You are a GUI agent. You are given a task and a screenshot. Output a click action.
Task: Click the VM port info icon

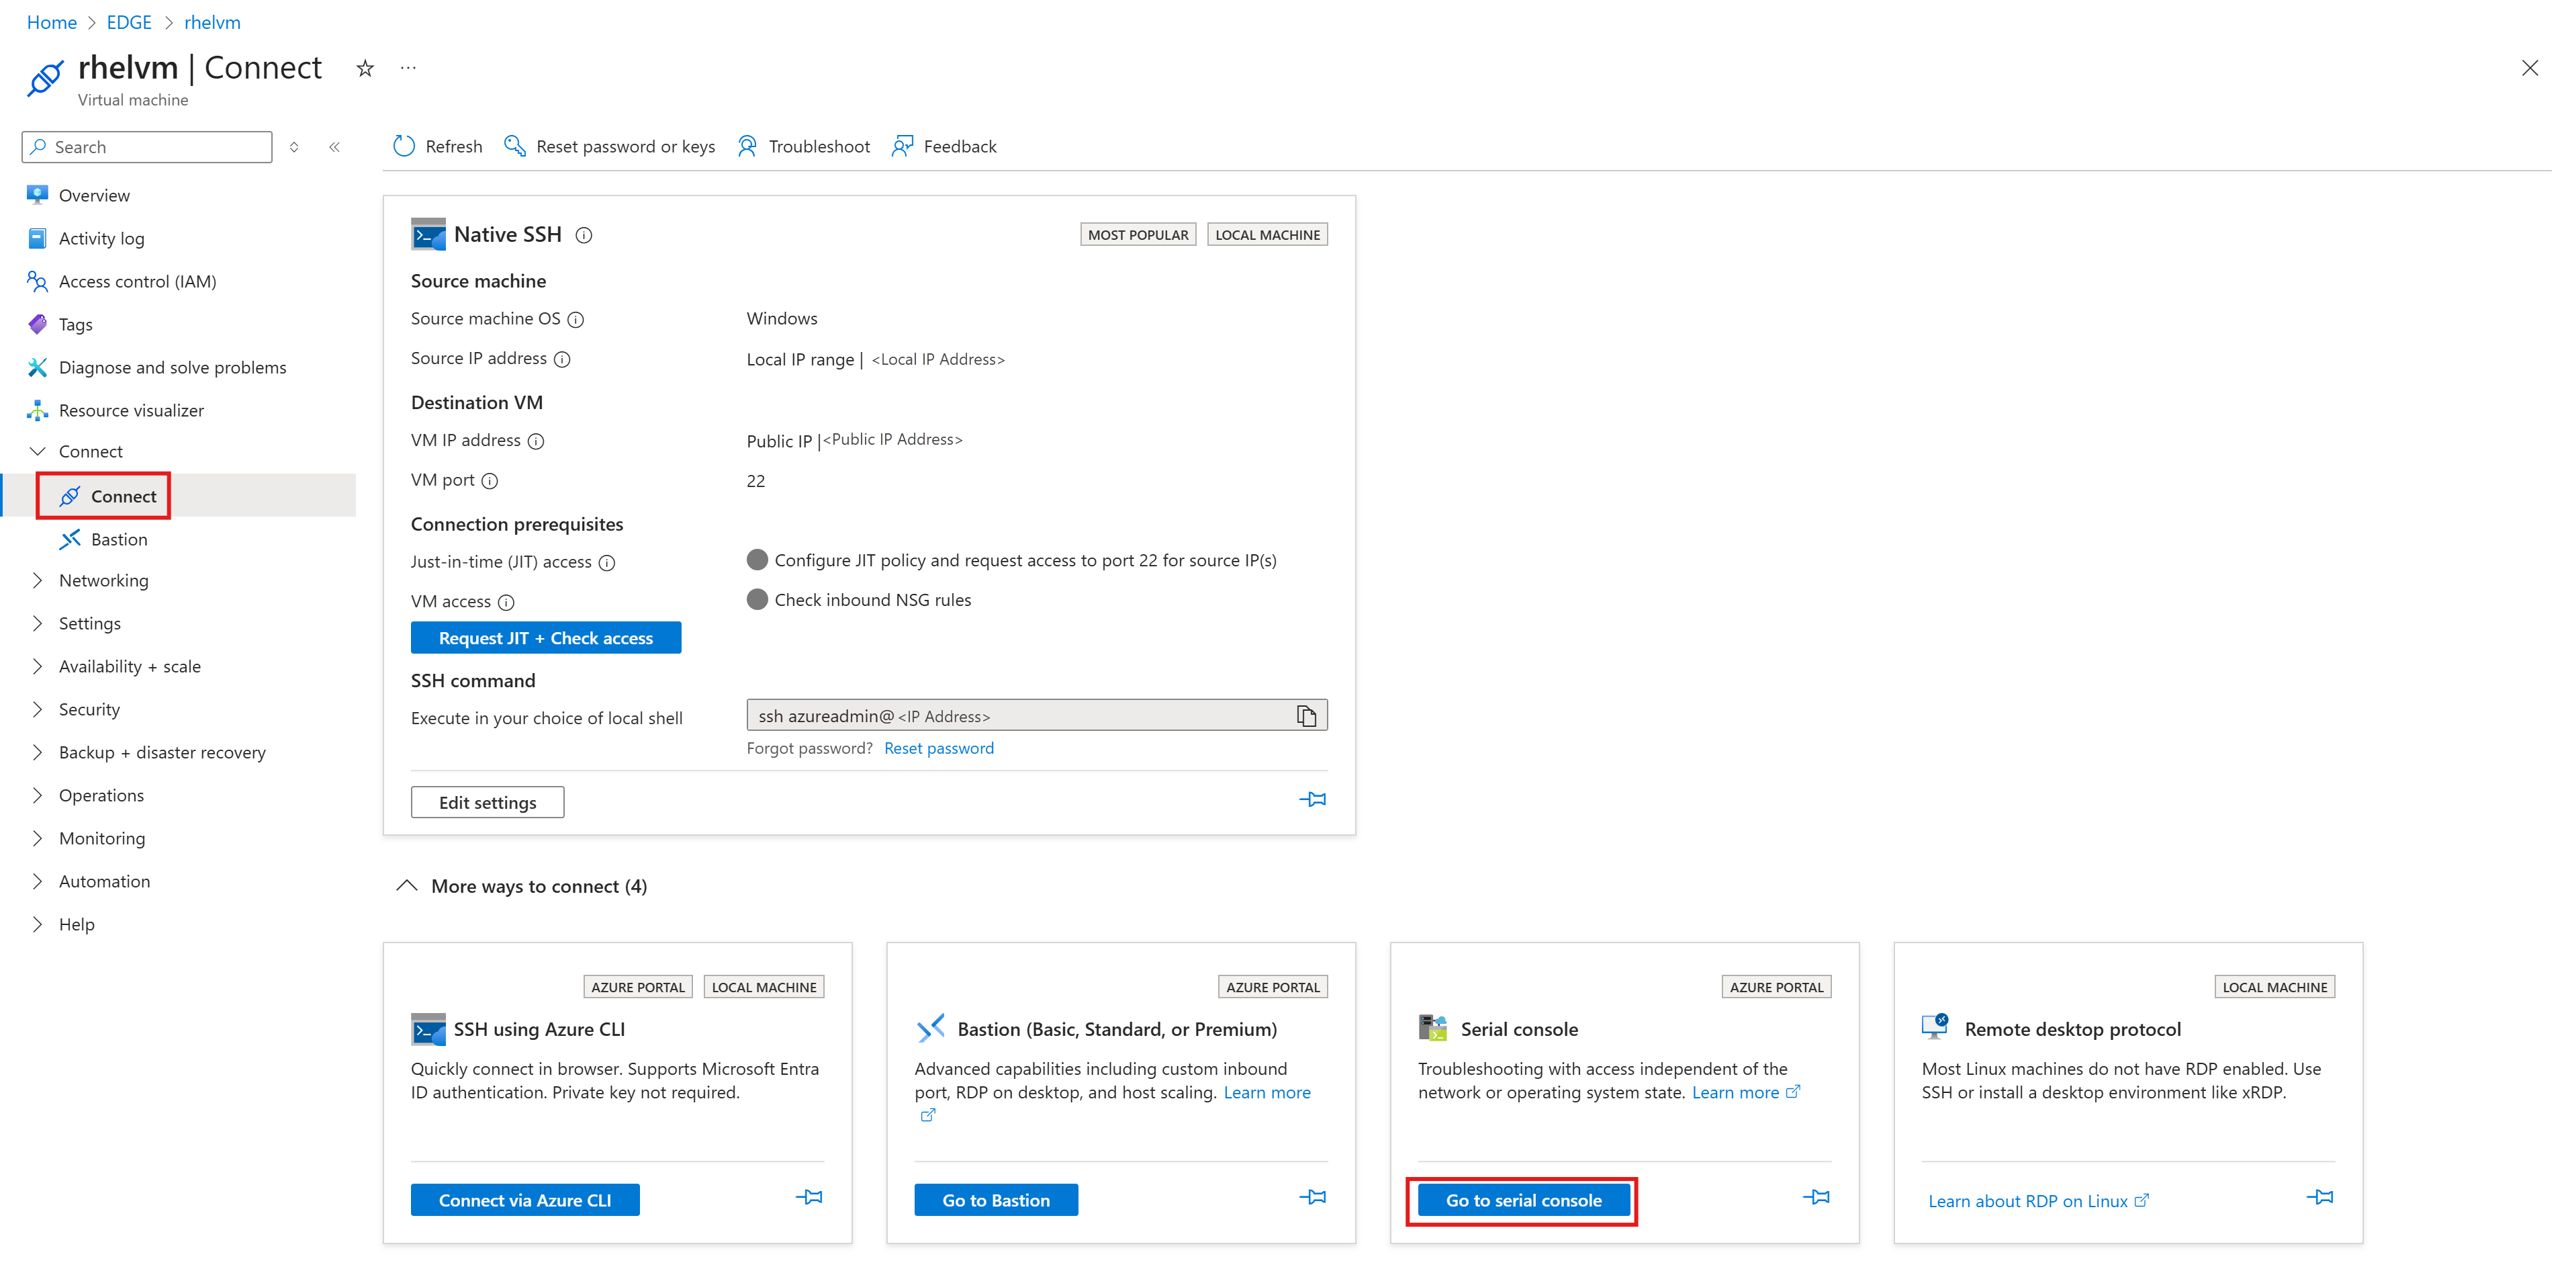[x=490, y=481]
